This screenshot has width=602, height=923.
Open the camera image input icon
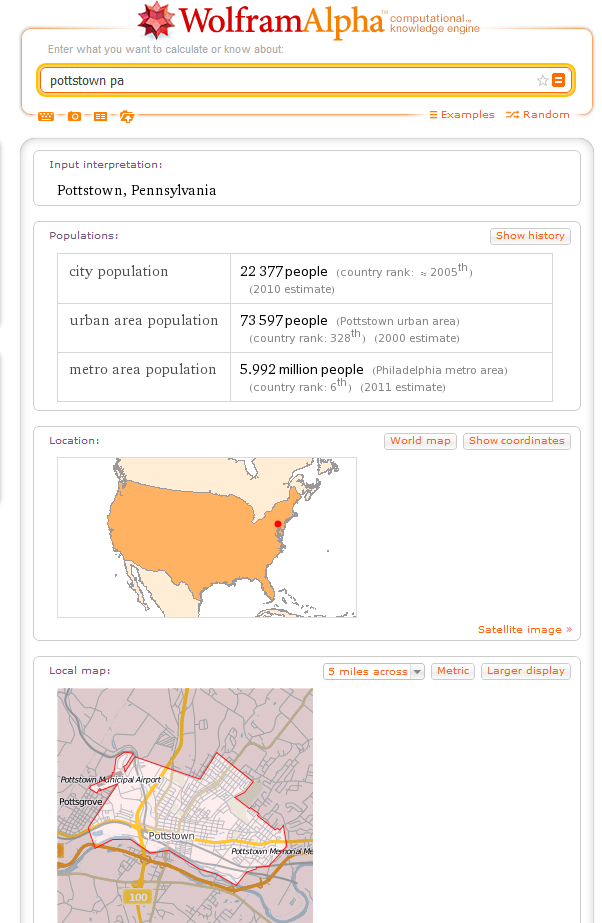click(74, 117)
